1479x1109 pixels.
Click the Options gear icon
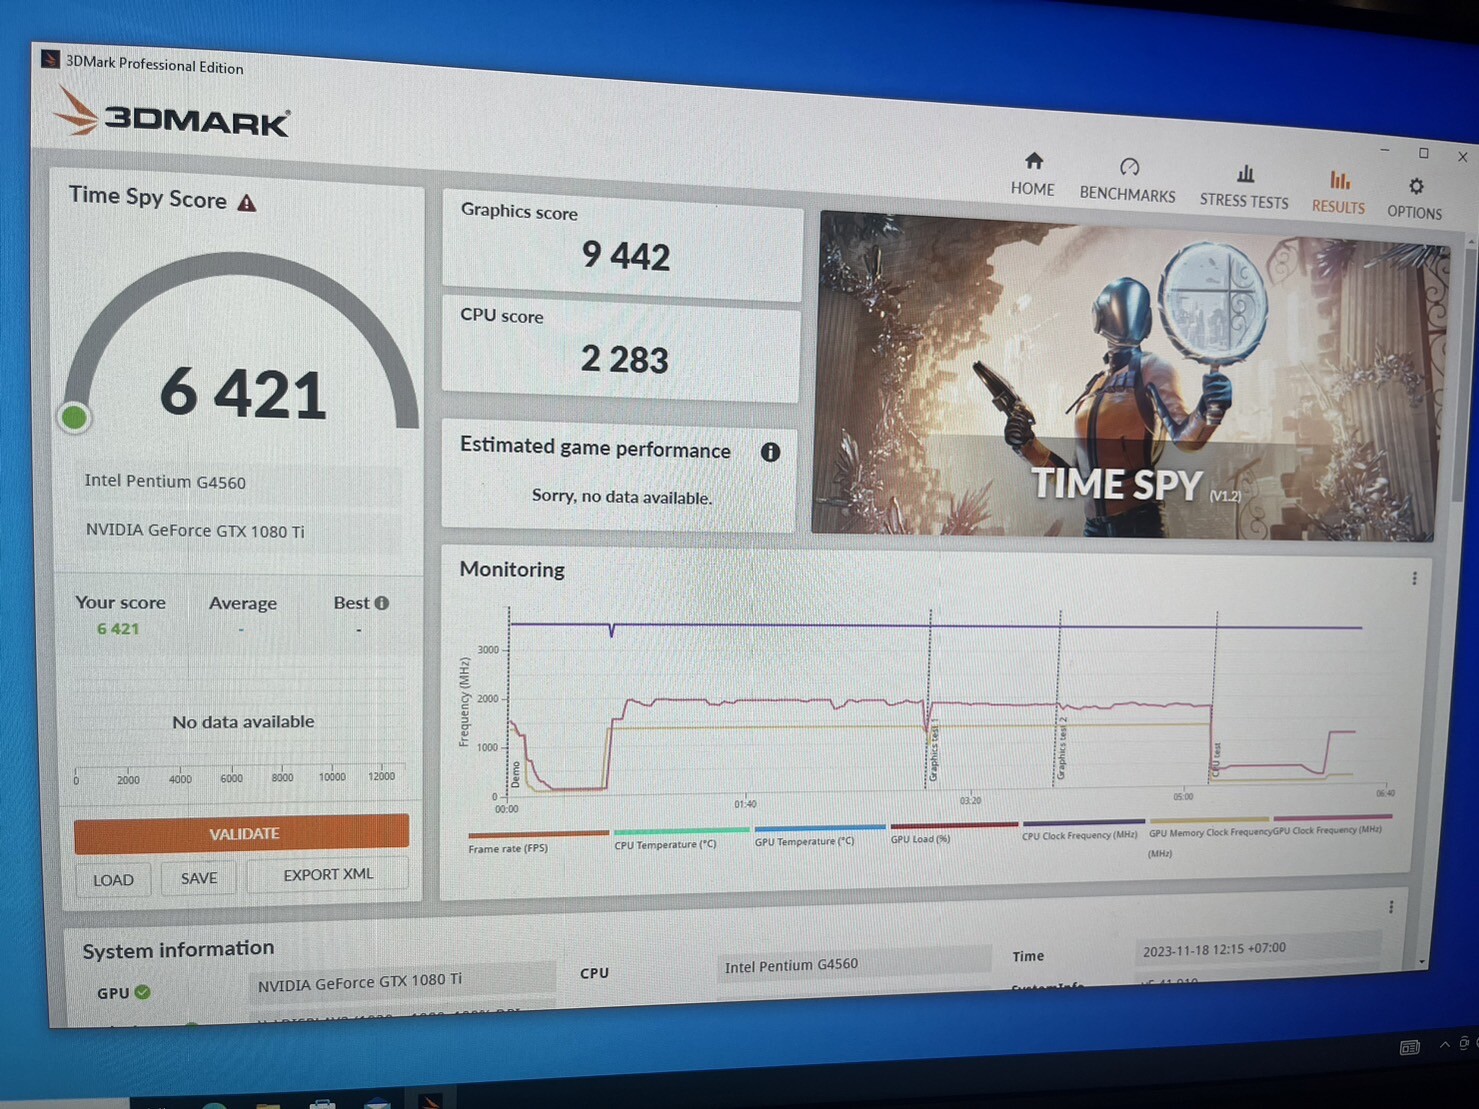point(1415,187)
